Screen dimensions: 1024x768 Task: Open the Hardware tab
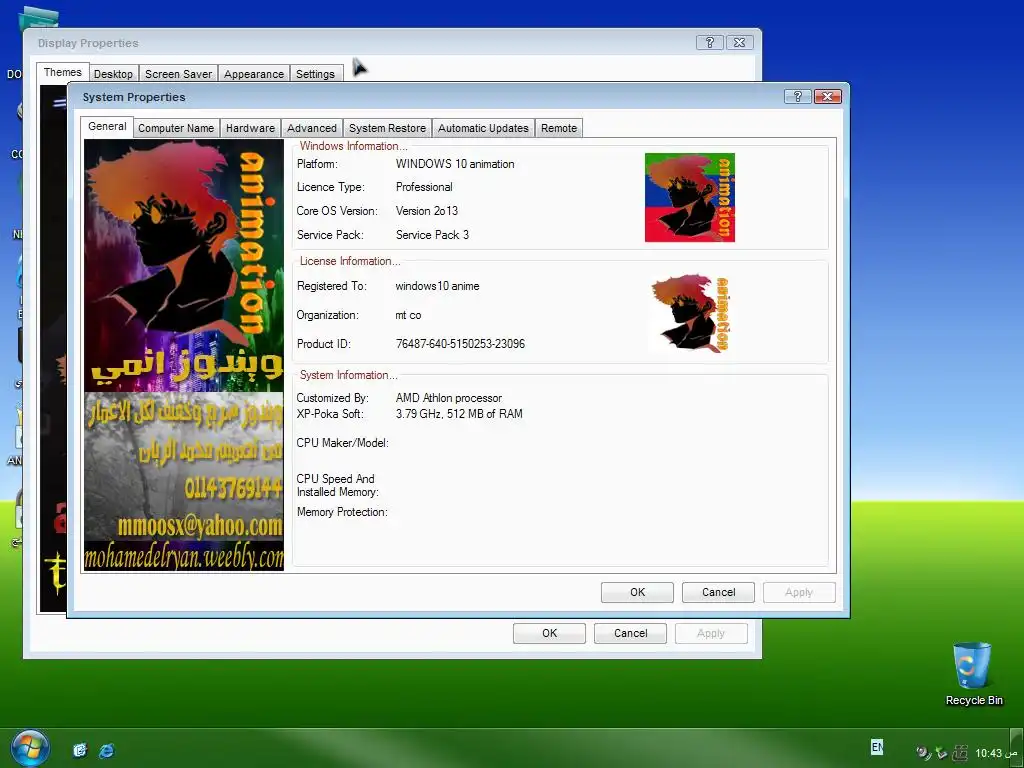pos(250,128)
